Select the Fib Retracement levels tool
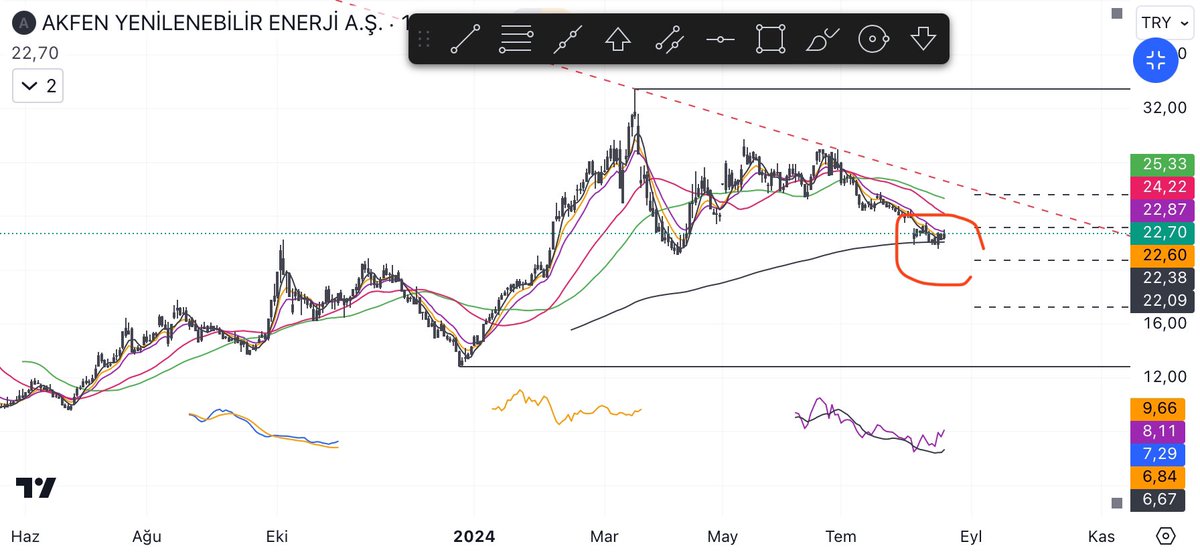Image resolution: width=1200 pixels, height=554 pixels. [x=517, y=40]
